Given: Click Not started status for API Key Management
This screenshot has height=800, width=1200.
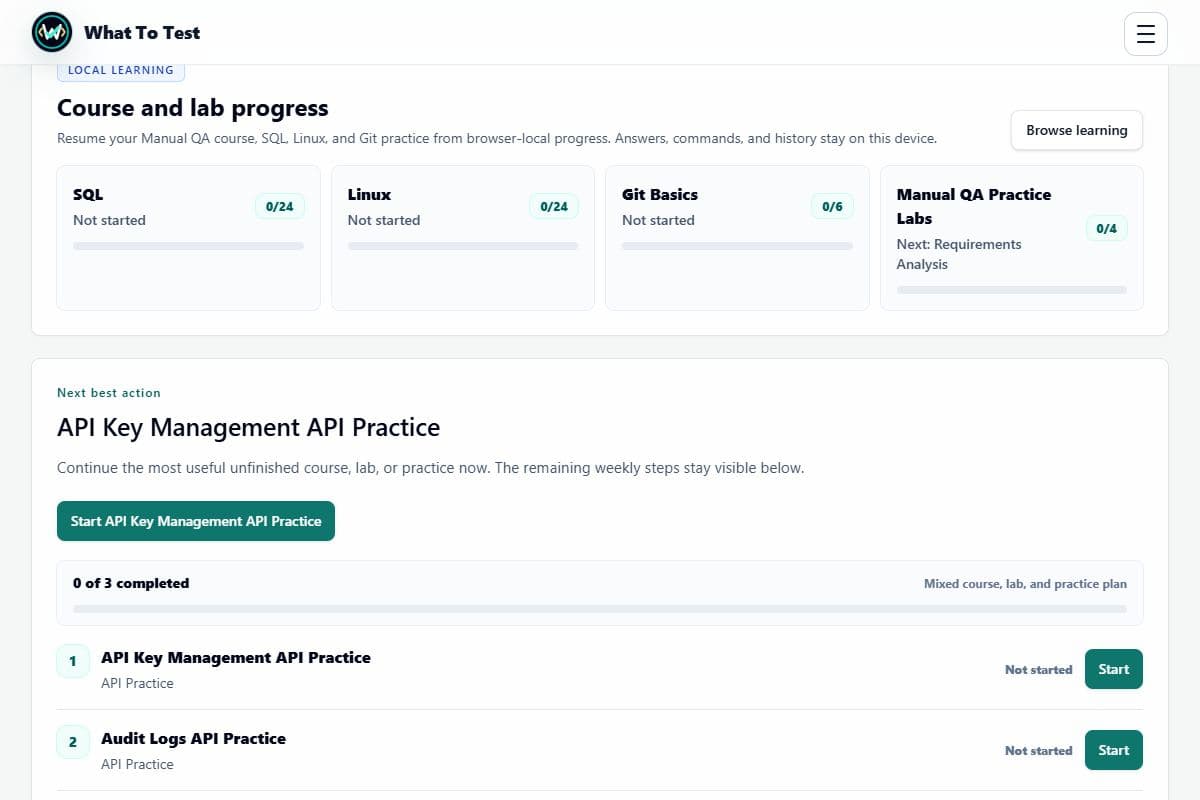Looking at the screenshot, I should (1038, 670).
